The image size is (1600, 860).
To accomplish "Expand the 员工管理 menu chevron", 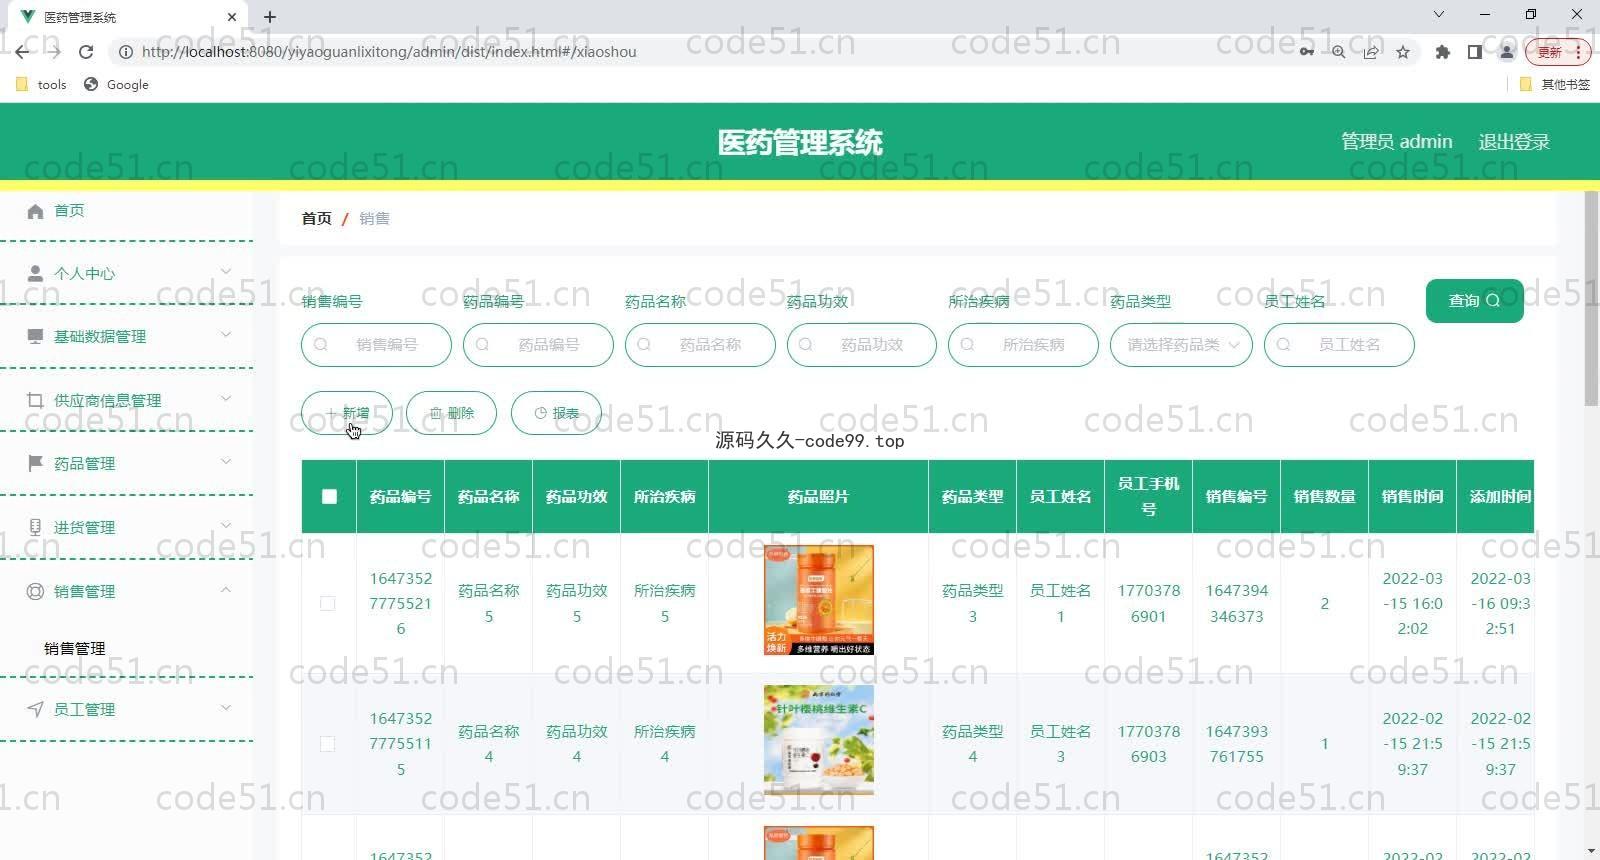I will 226,707.
